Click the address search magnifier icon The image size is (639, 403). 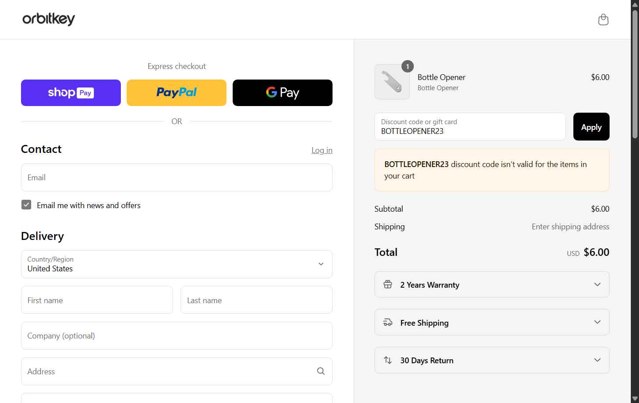pyautogui.click(x=321, y=371)
